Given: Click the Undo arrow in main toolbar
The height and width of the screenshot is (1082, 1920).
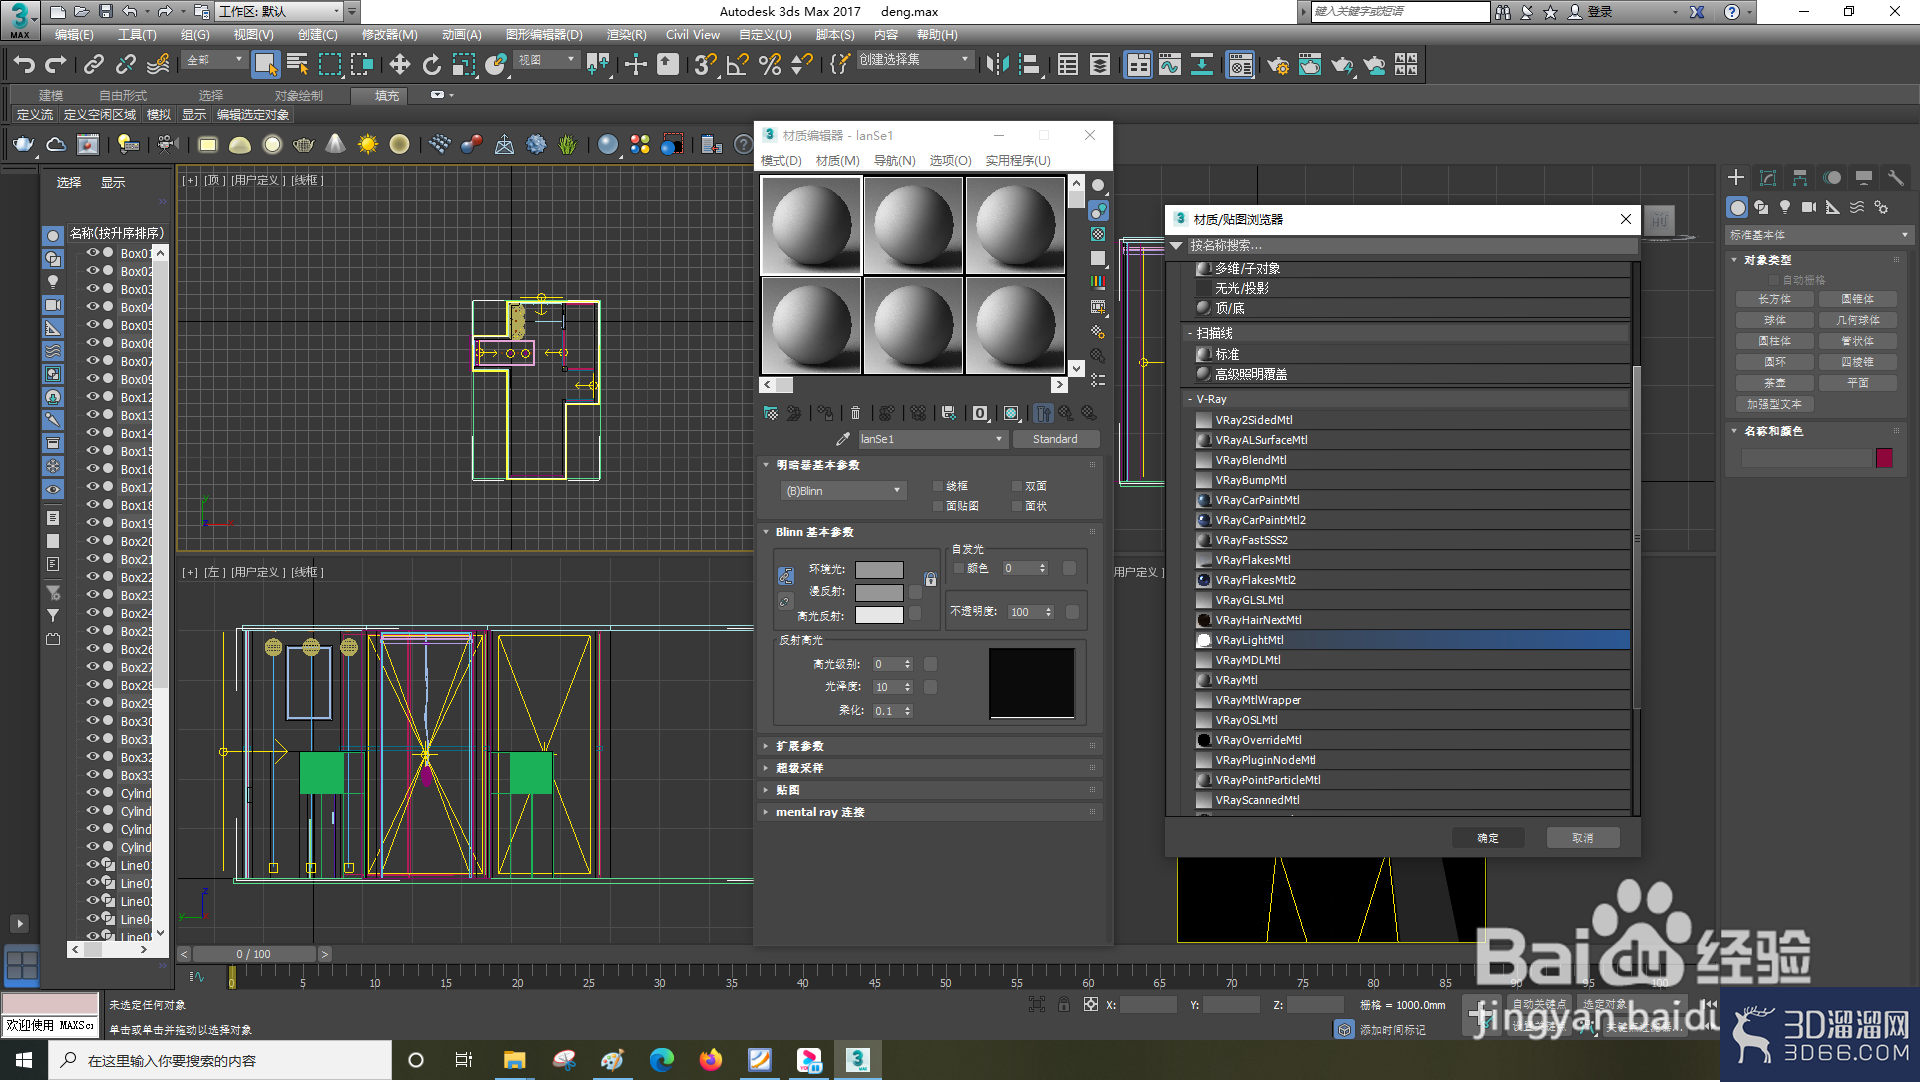Looking at the screenshot, I should pyautogui.click(x=24, y=65).
